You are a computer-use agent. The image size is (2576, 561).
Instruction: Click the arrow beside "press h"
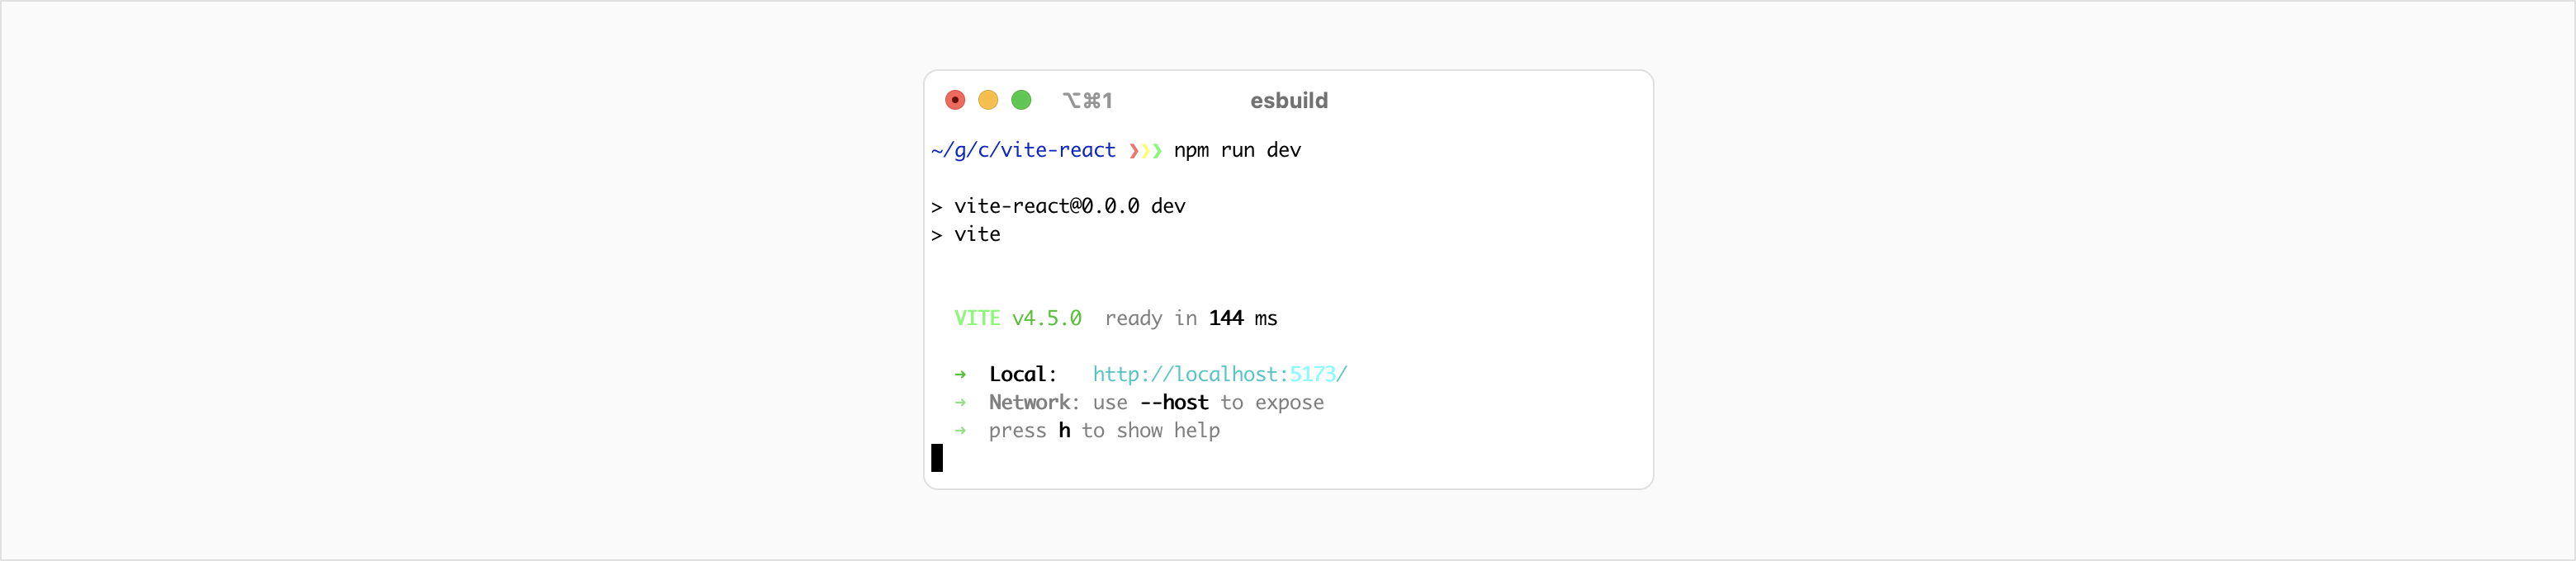960,430
